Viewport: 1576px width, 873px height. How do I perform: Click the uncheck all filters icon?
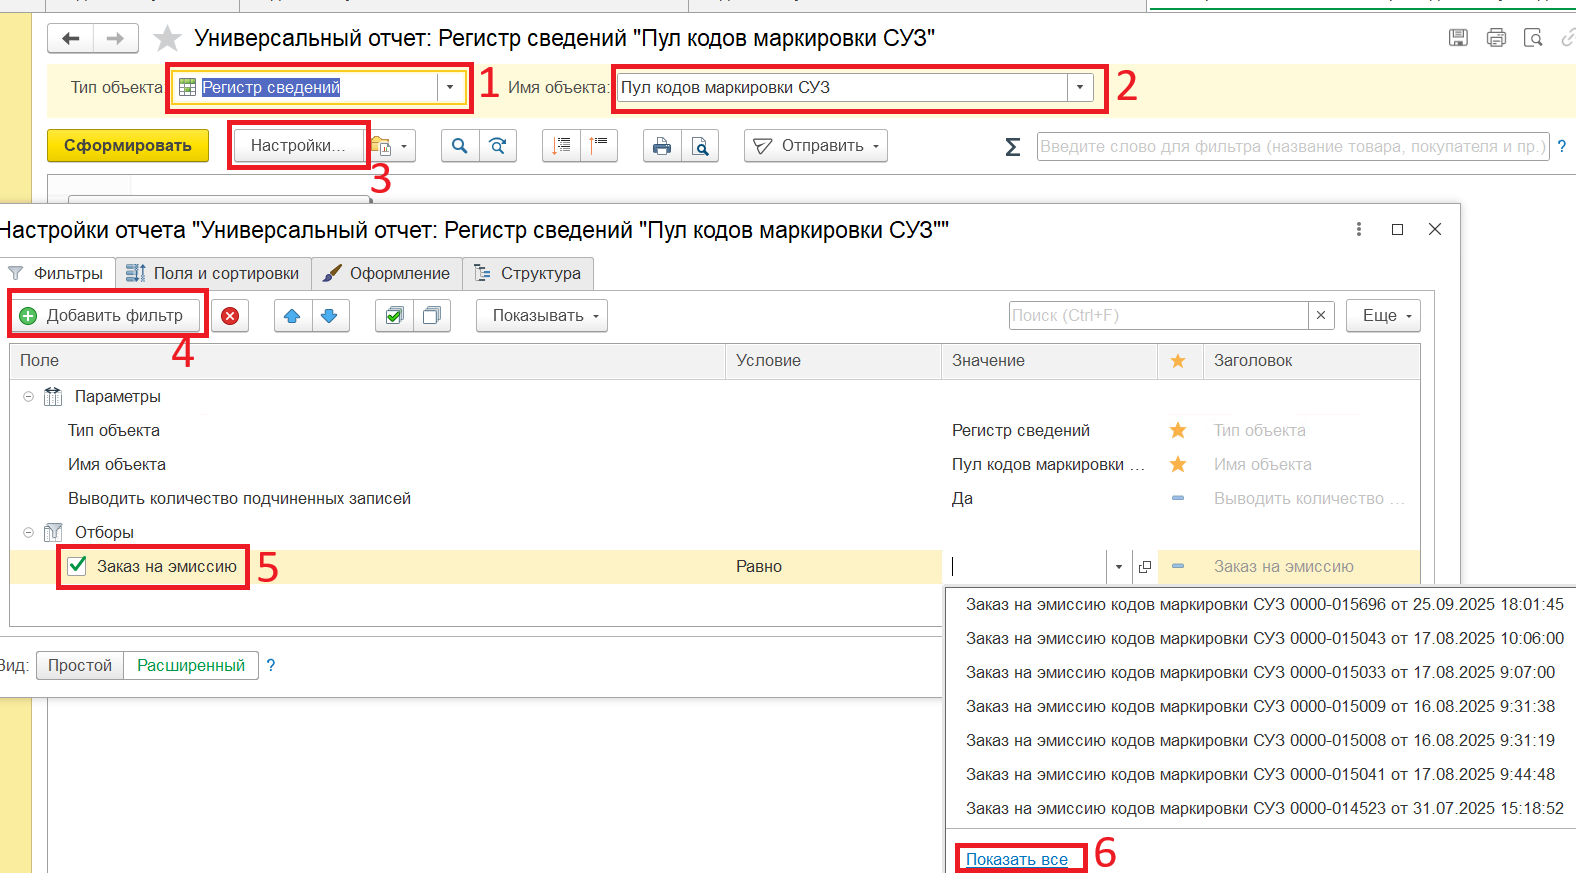tap(432, 316)
